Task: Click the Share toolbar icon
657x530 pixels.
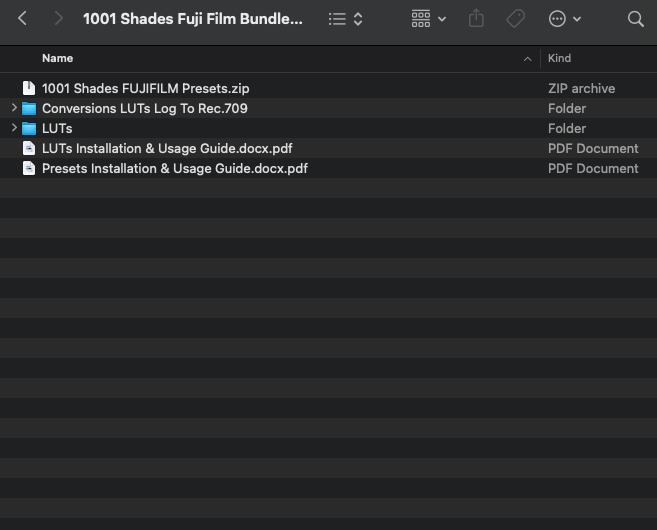Action: point(476,19)
